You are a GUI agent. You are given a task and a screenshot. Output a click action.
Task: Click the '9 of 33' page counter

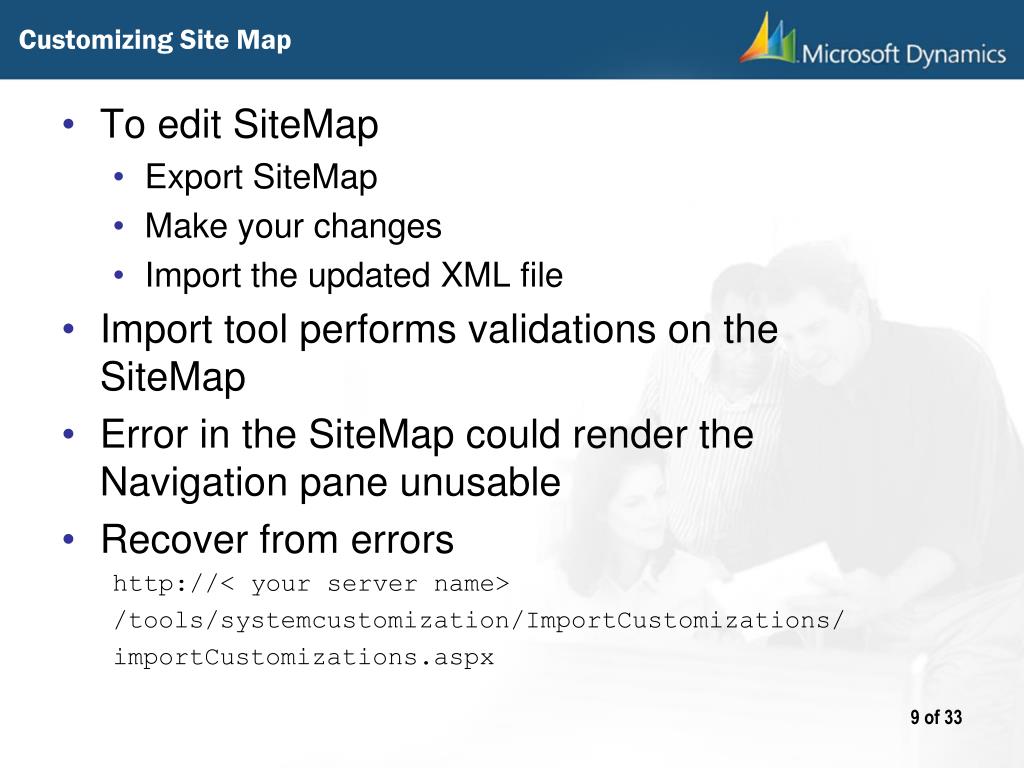pyautogui.click(x=936, y=717)
